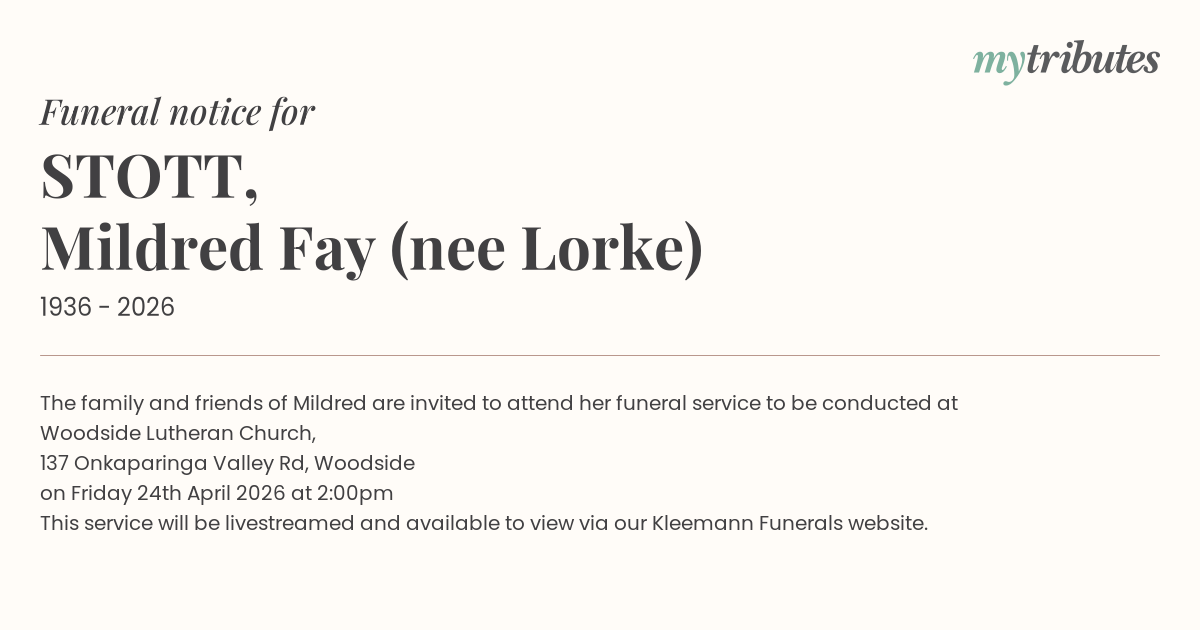This screenshot has width=1200, height=630.
Task: Click the "Friday 24th April 2026" date text
Action: 177,493
